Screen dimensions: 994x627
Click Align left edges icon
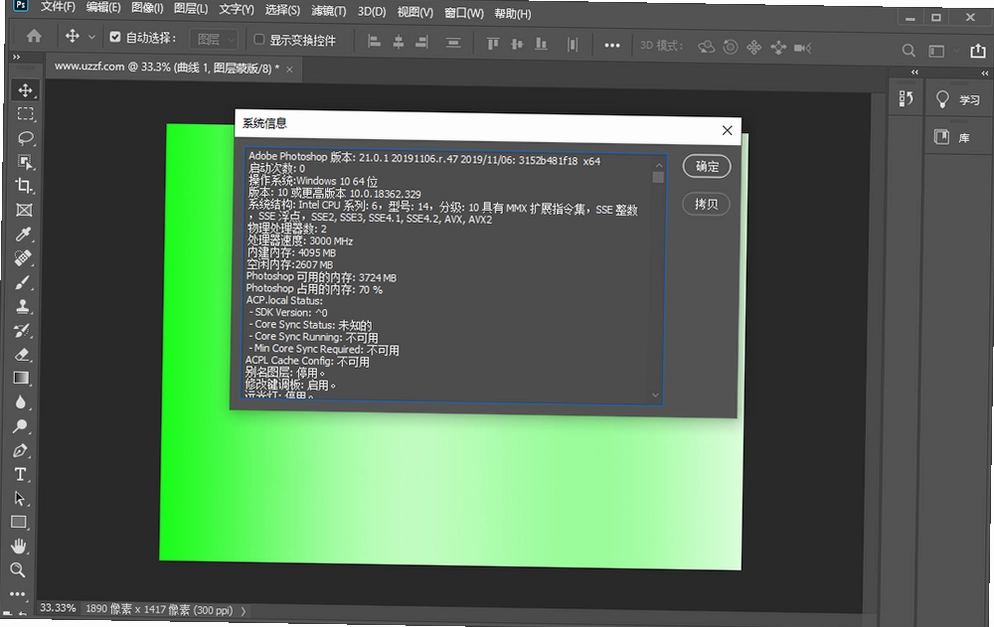(x=375, y=42)
